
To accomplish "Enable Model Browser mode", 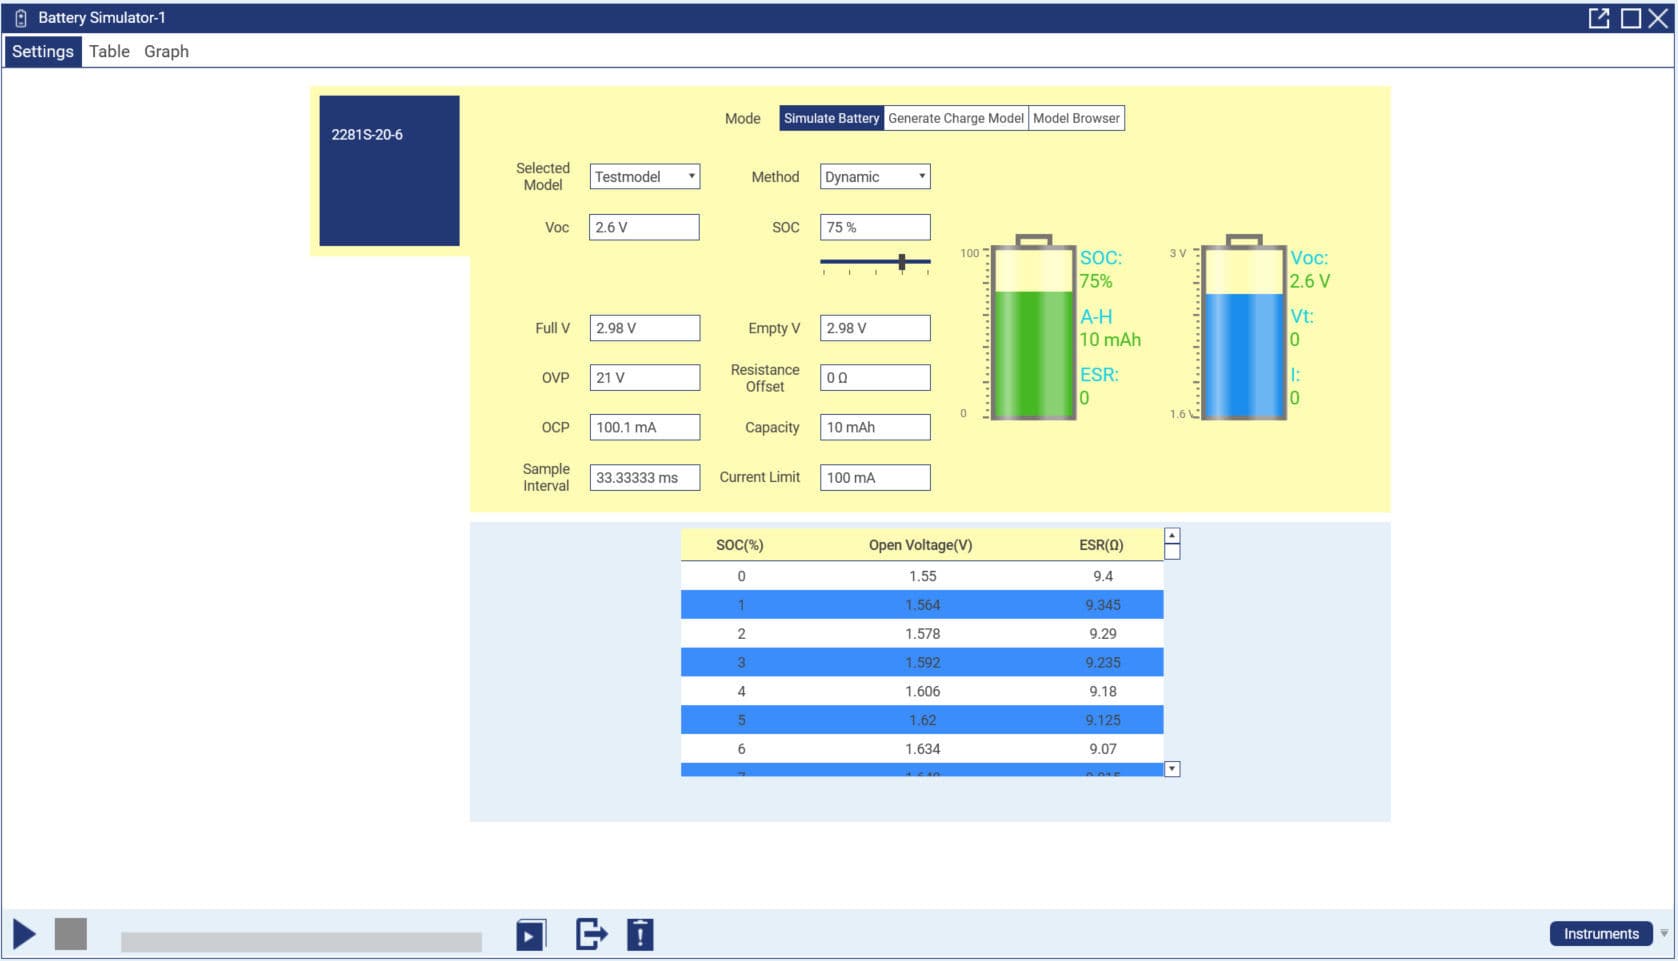I will pos(1077,117).
